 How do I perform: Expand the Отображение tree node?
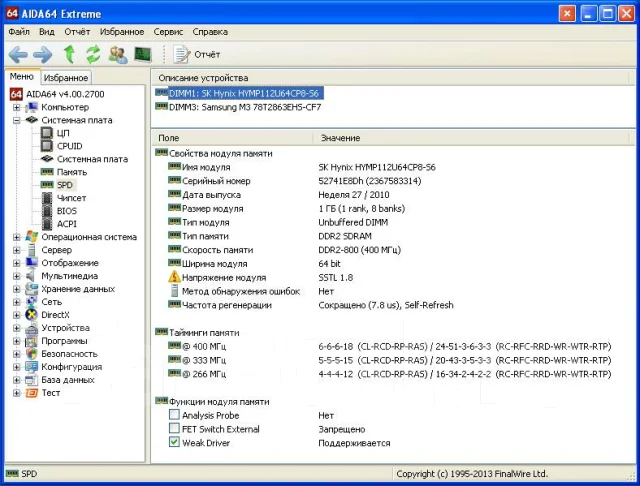click(x=16, y=263)
